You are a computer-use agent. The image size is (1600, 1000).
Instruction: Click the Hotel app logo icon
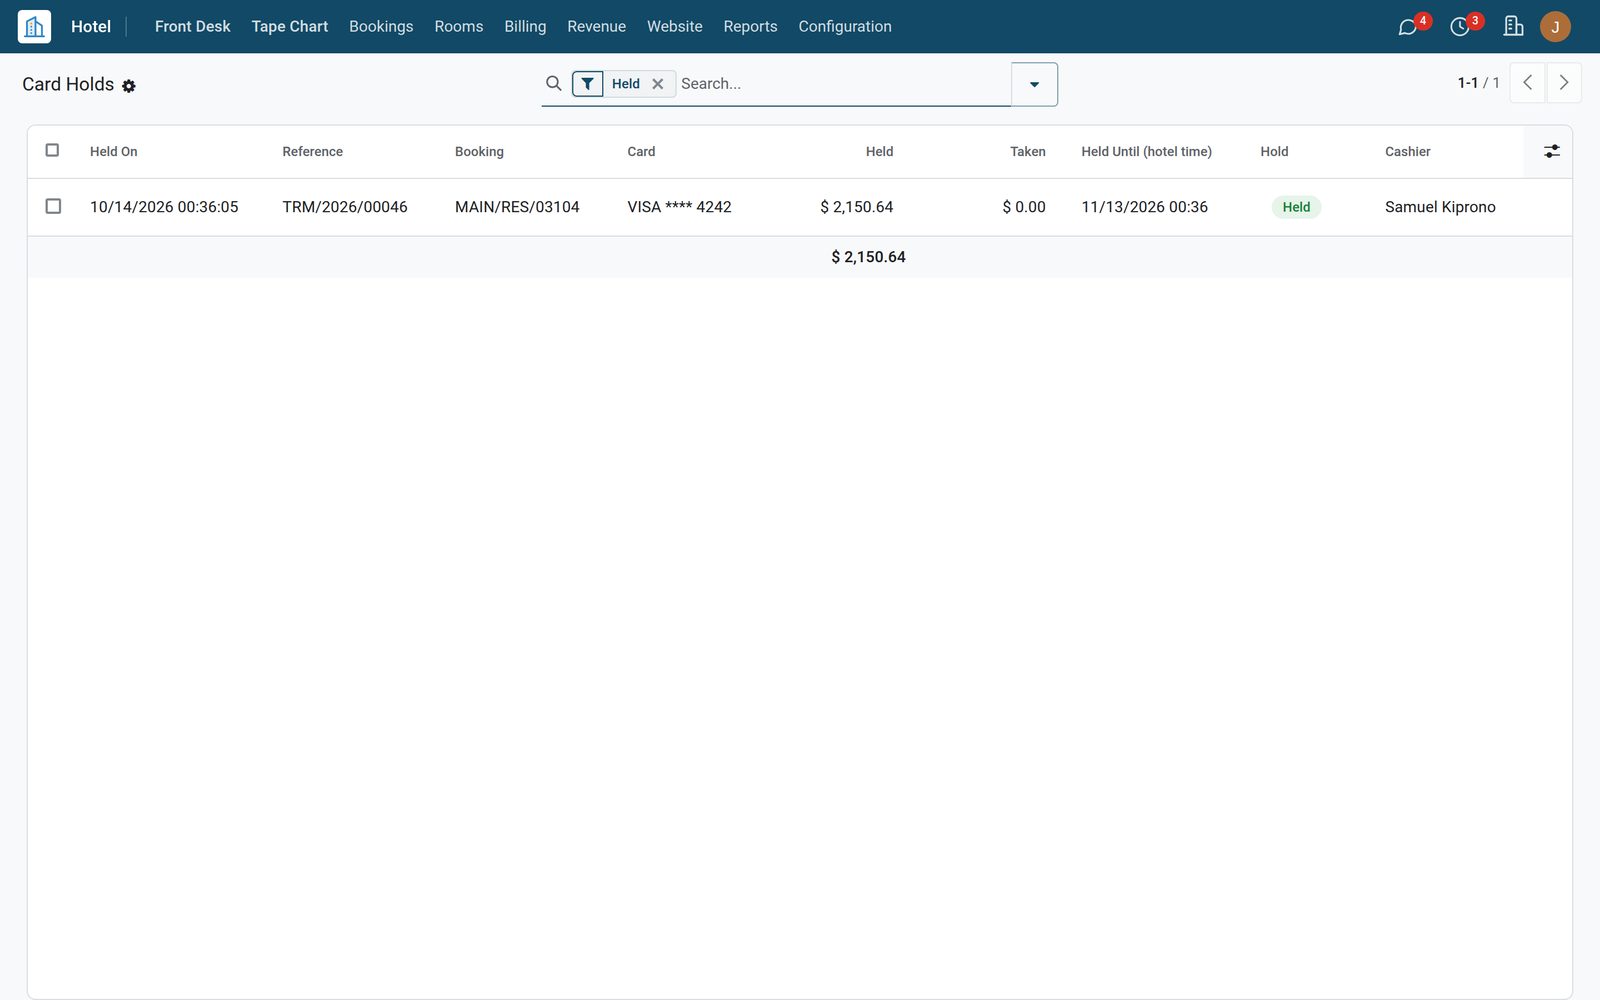[34, 26]
